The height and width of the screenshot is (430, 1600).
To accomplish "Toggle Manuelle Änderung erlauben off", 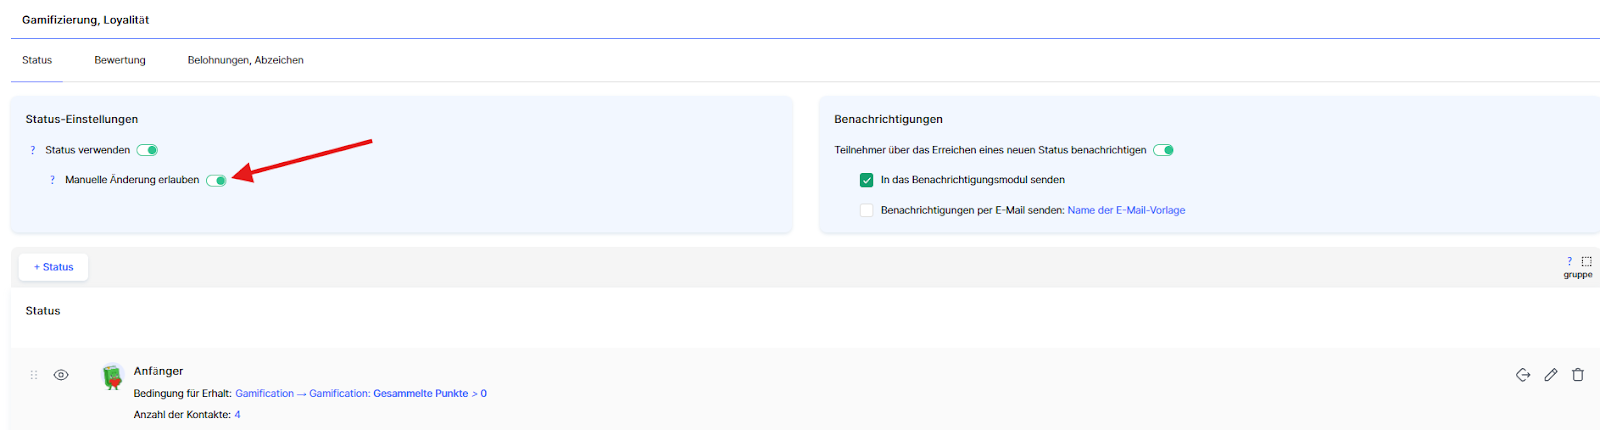I will click(x=216, y=180).
